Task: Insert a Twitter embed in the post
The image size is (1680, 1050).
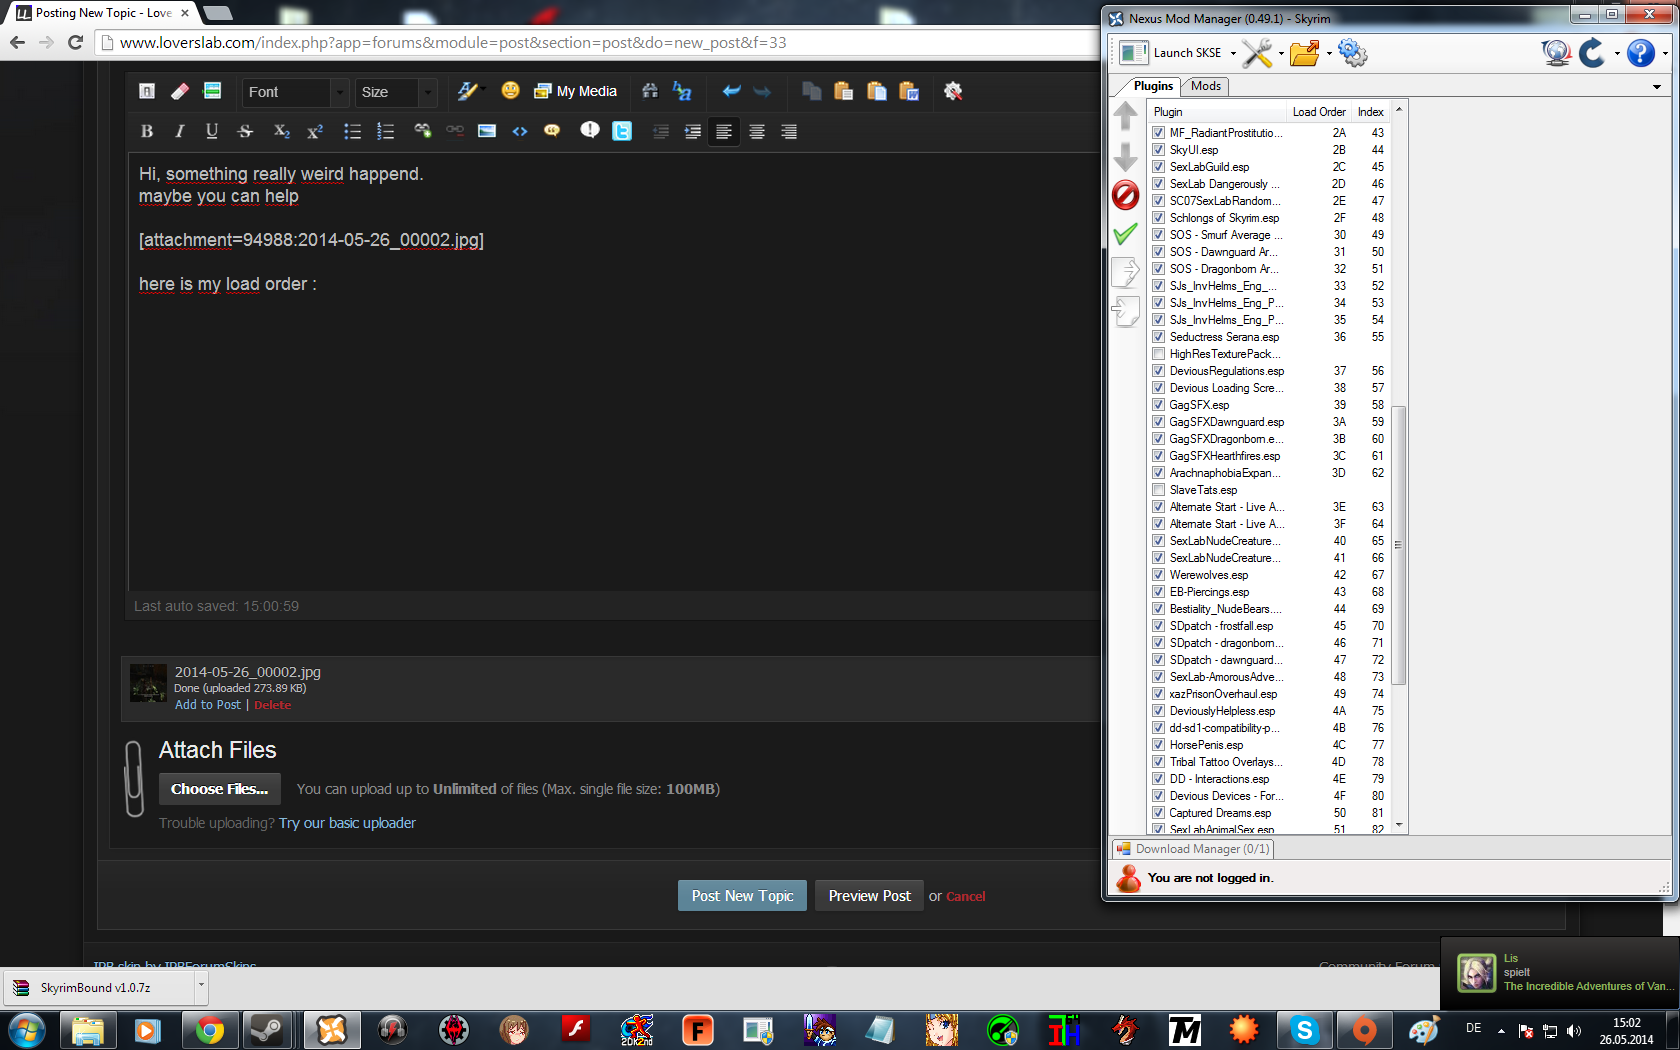Action: point(622,131)
